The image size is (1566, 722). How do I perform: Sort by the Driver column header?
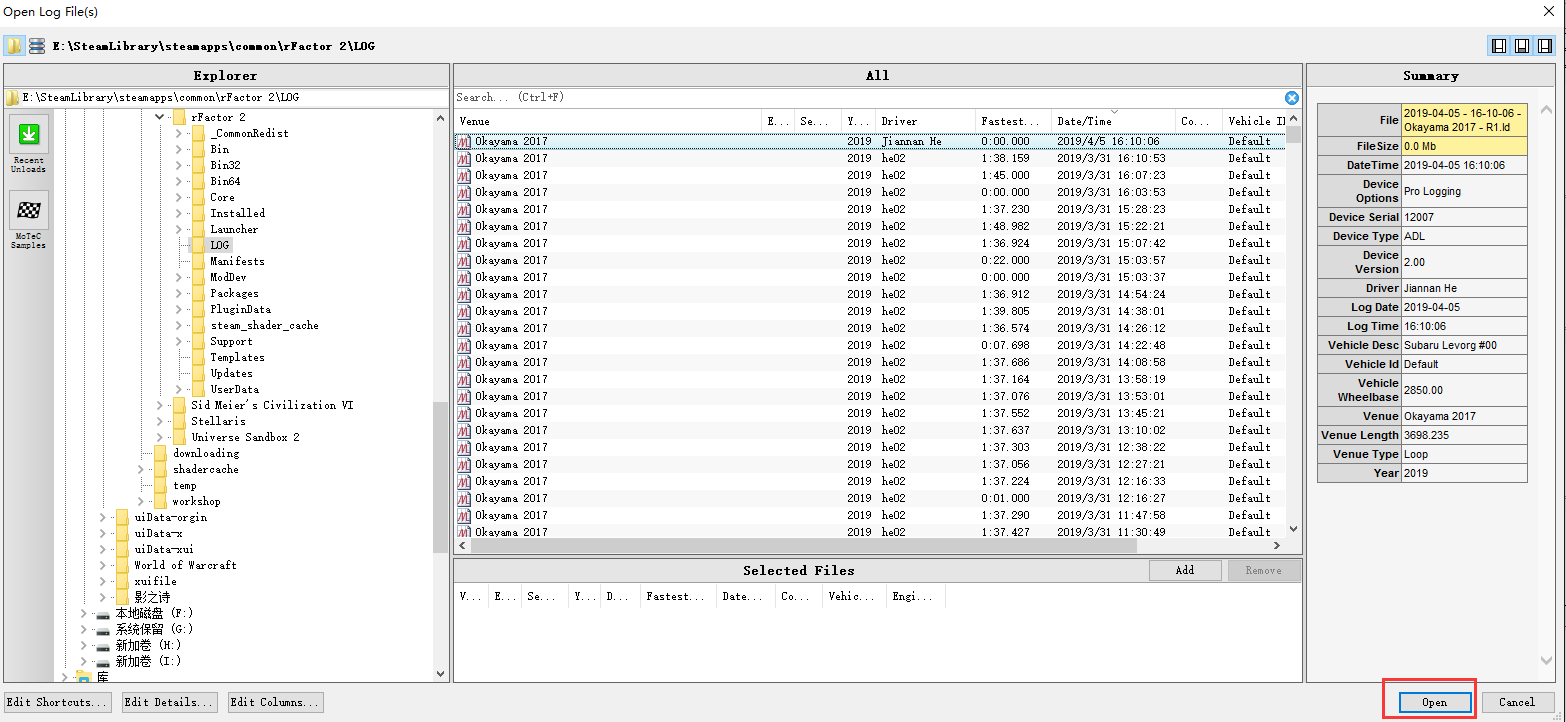925,121
